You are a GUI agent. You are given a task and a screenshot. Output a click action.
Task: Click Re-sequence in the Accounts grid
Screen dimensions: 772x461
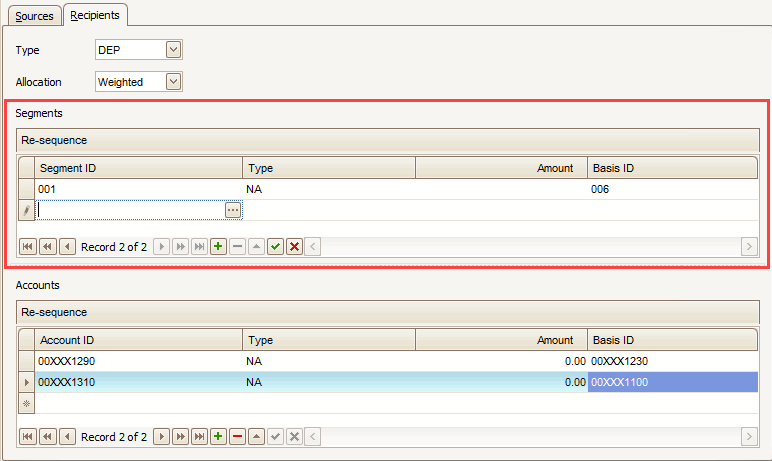click(x=54, y=312)
